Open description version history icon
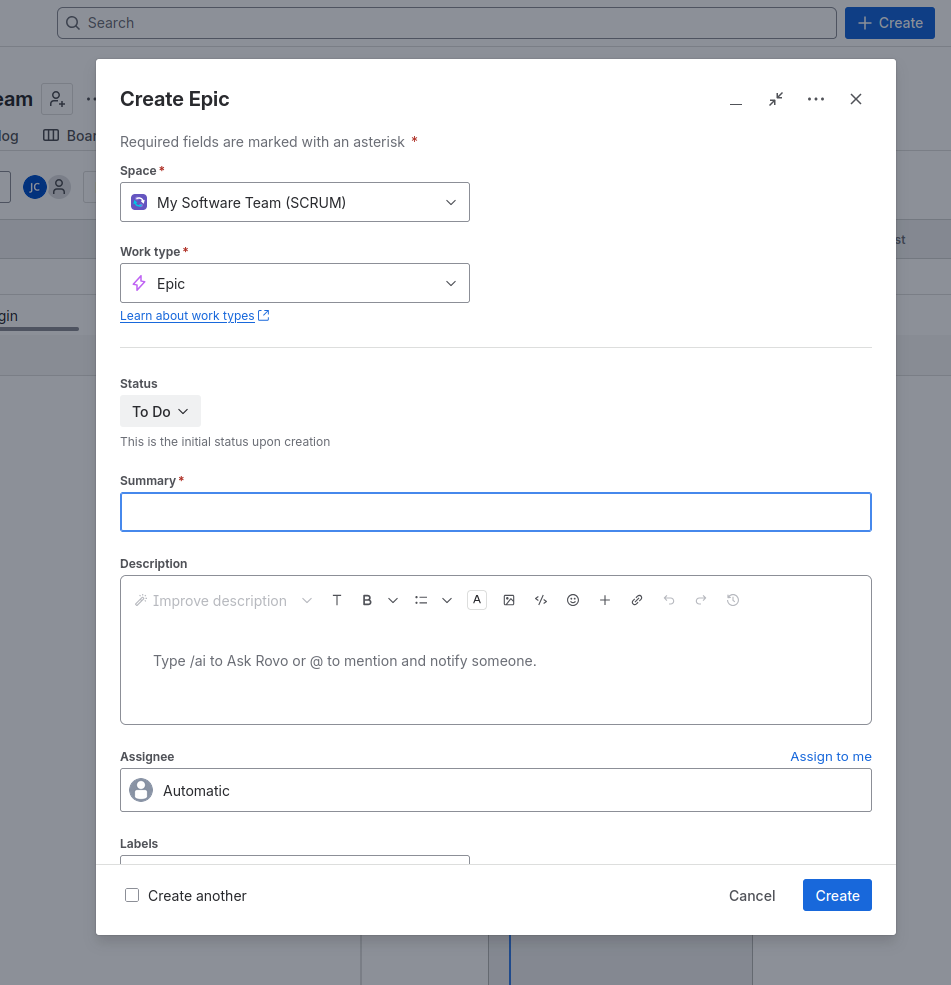This screenshot has height=985, width=951. (733, 601)
